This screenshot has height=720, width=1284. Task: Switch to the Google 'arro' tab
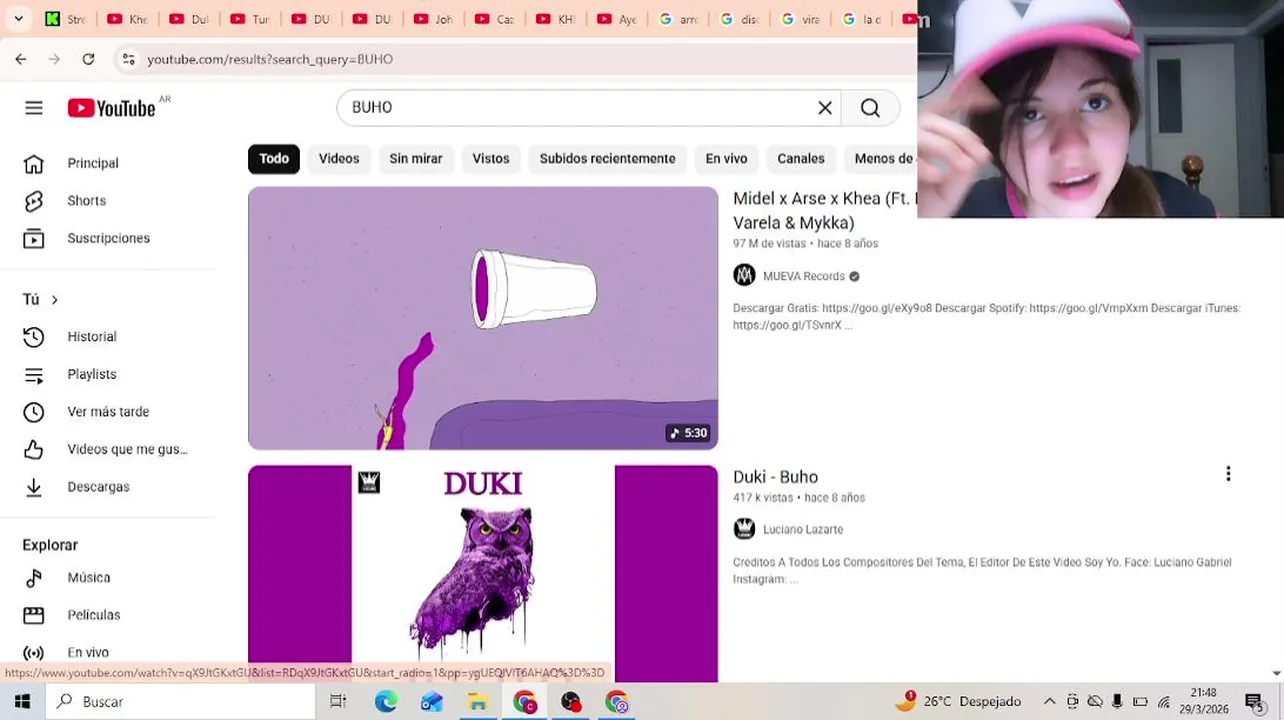[x=677, y=19]
